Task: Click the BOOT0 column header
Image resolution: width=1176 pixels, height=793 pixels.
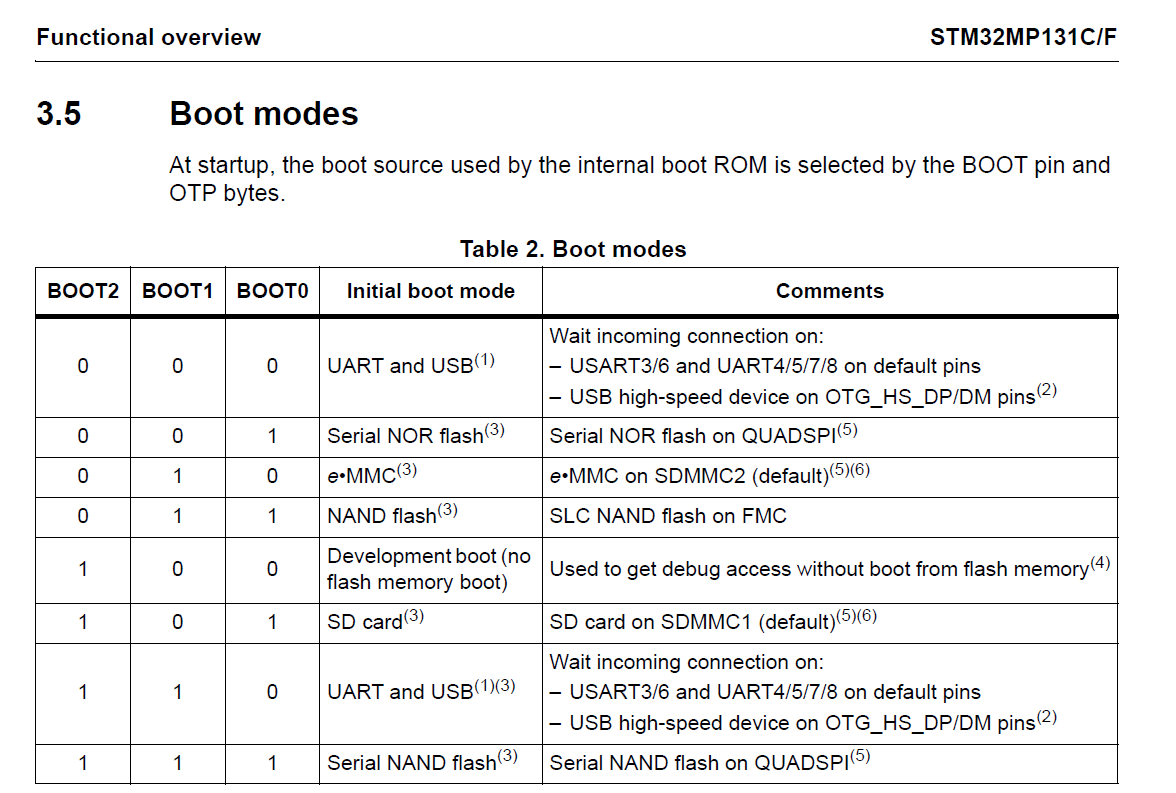Action: (x=271, y=290)
